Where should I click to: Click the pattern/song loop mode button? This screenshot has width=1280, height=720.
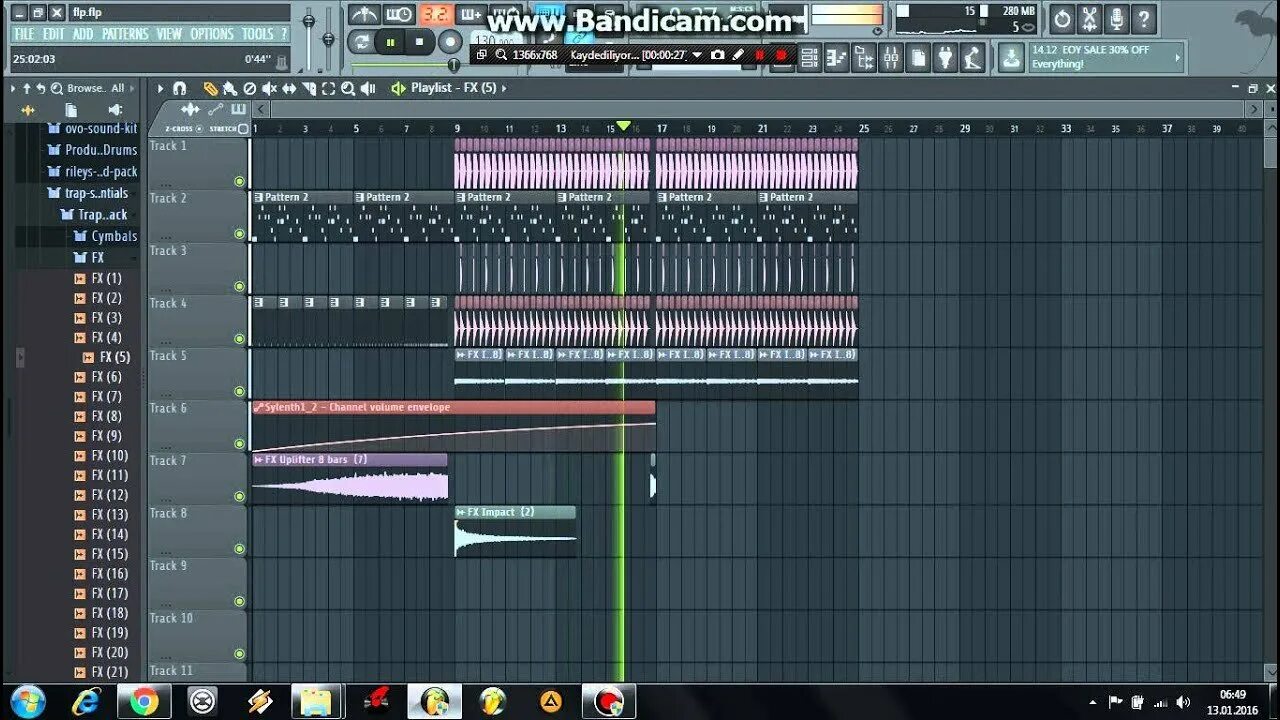(x=361, y=42)
